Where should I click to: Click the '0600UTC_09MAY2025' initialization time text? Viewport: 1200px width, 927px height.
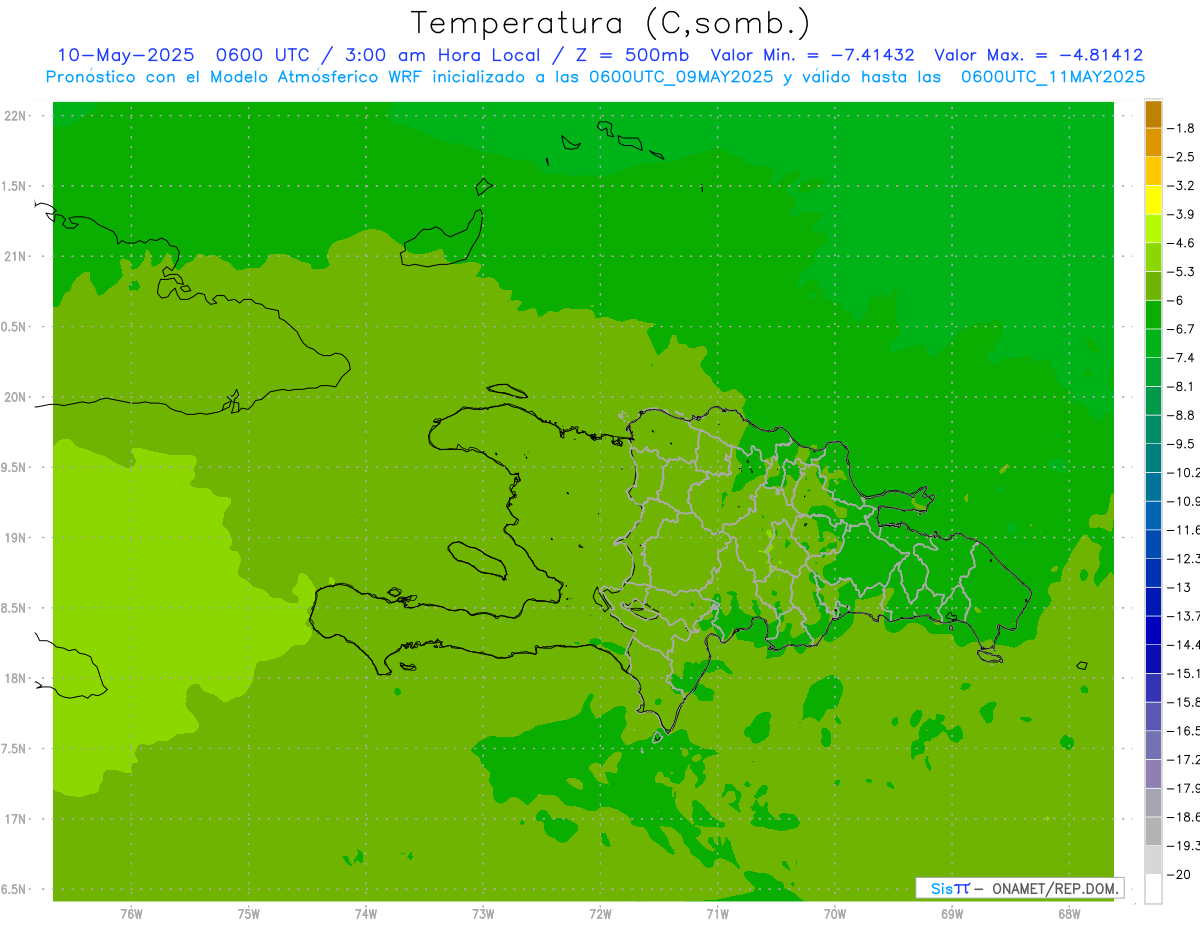pos(680,77)
